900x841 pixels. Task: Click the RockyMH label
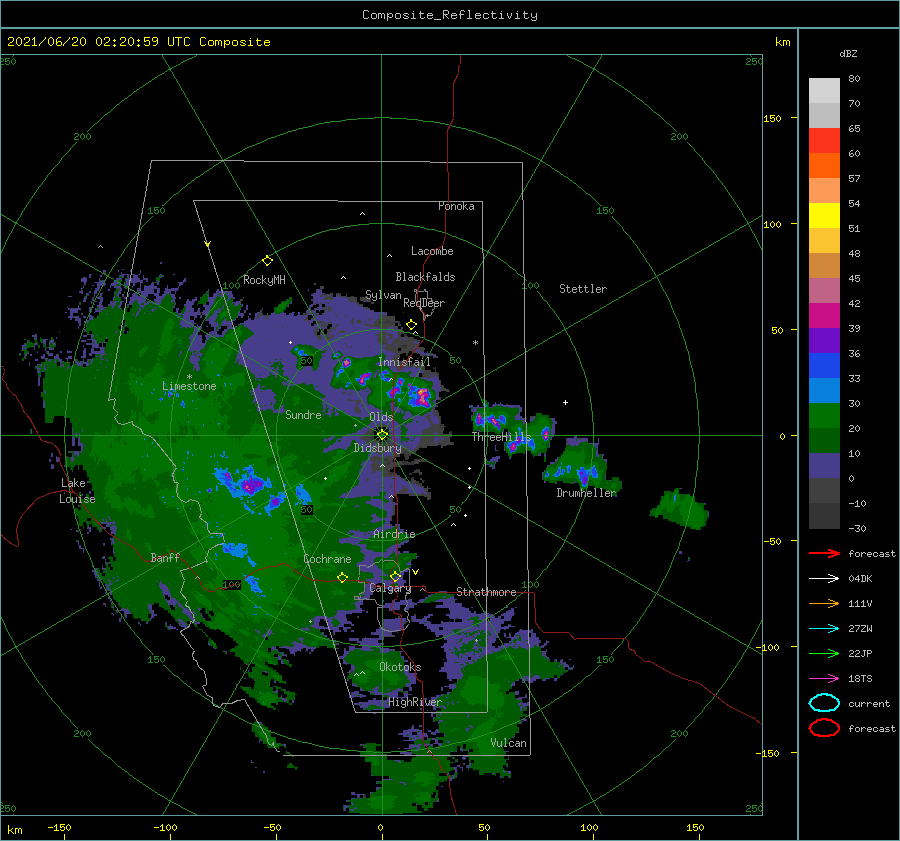coord(264,280)
